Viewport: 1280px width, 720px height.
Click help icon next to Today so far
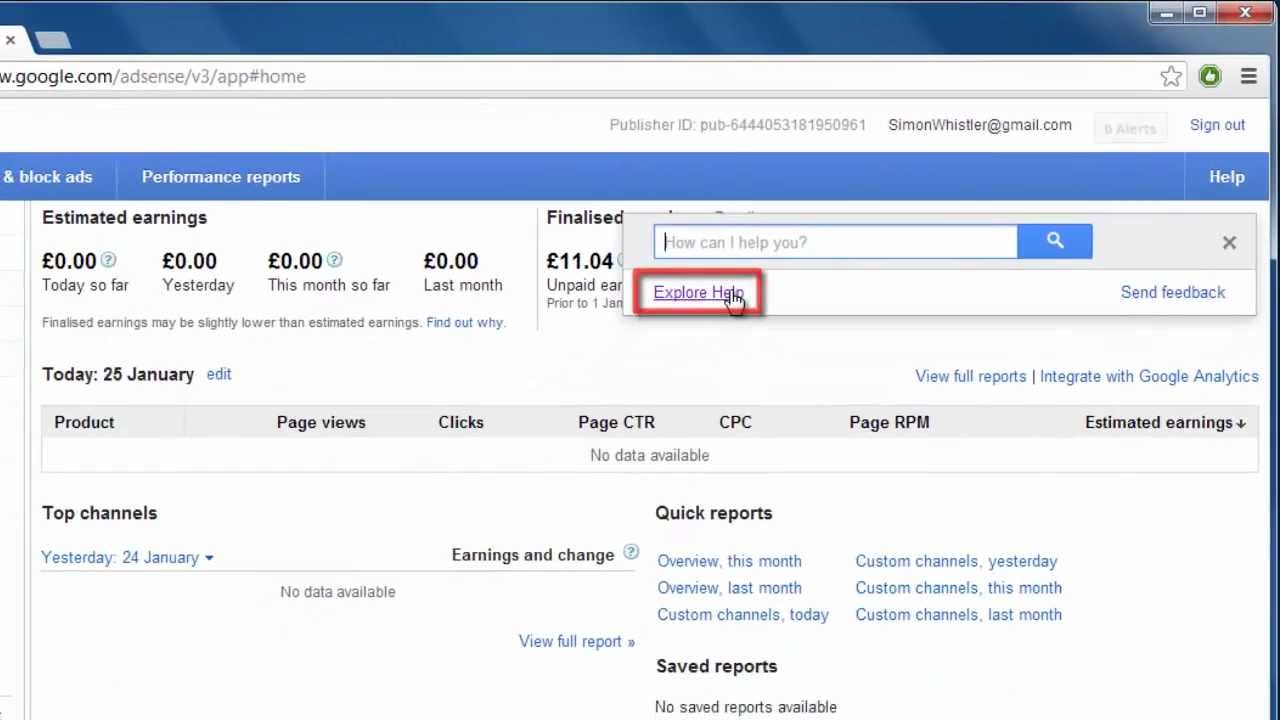[108, 260]
